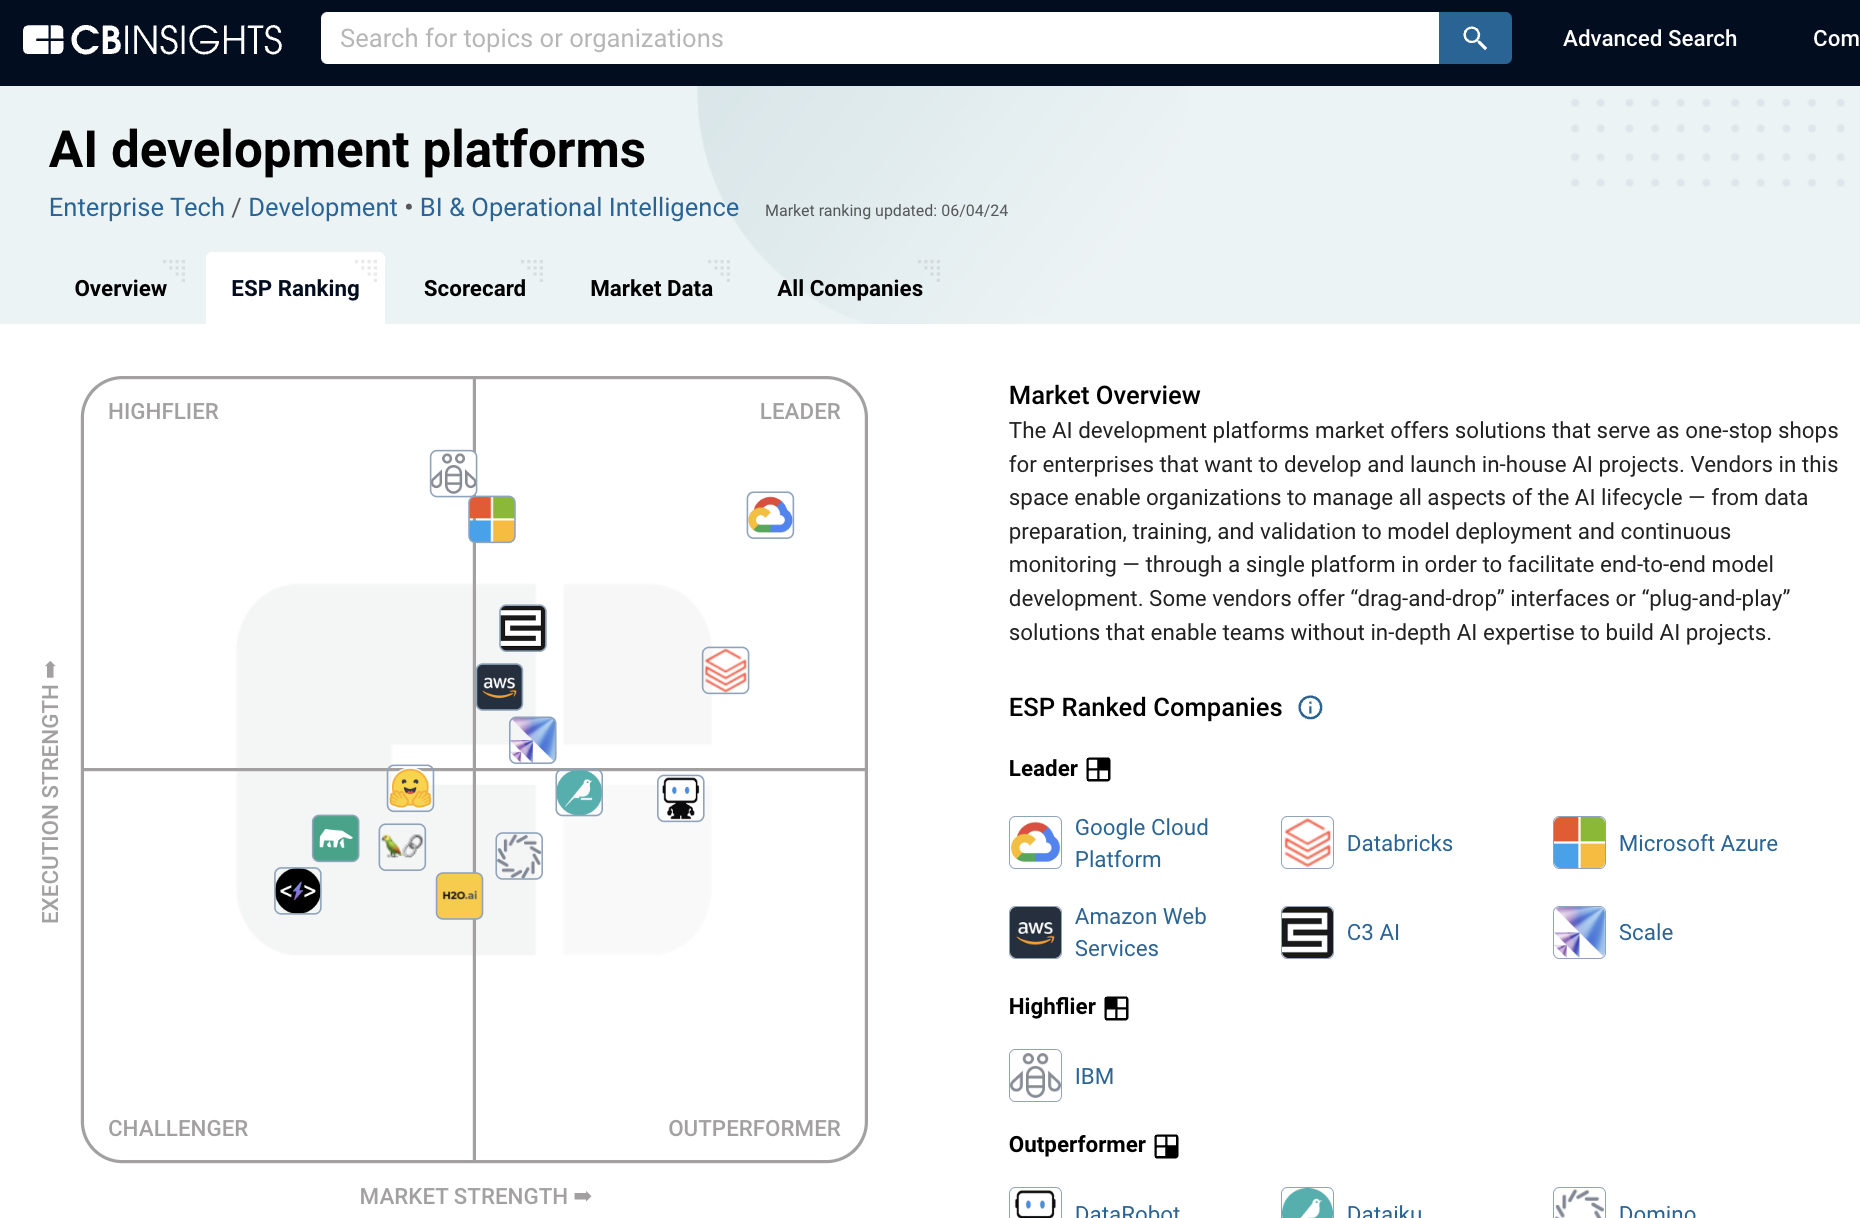The image size is (1860, 1218).
Task: Open the Scorecard tab
Action: point(475,288)
